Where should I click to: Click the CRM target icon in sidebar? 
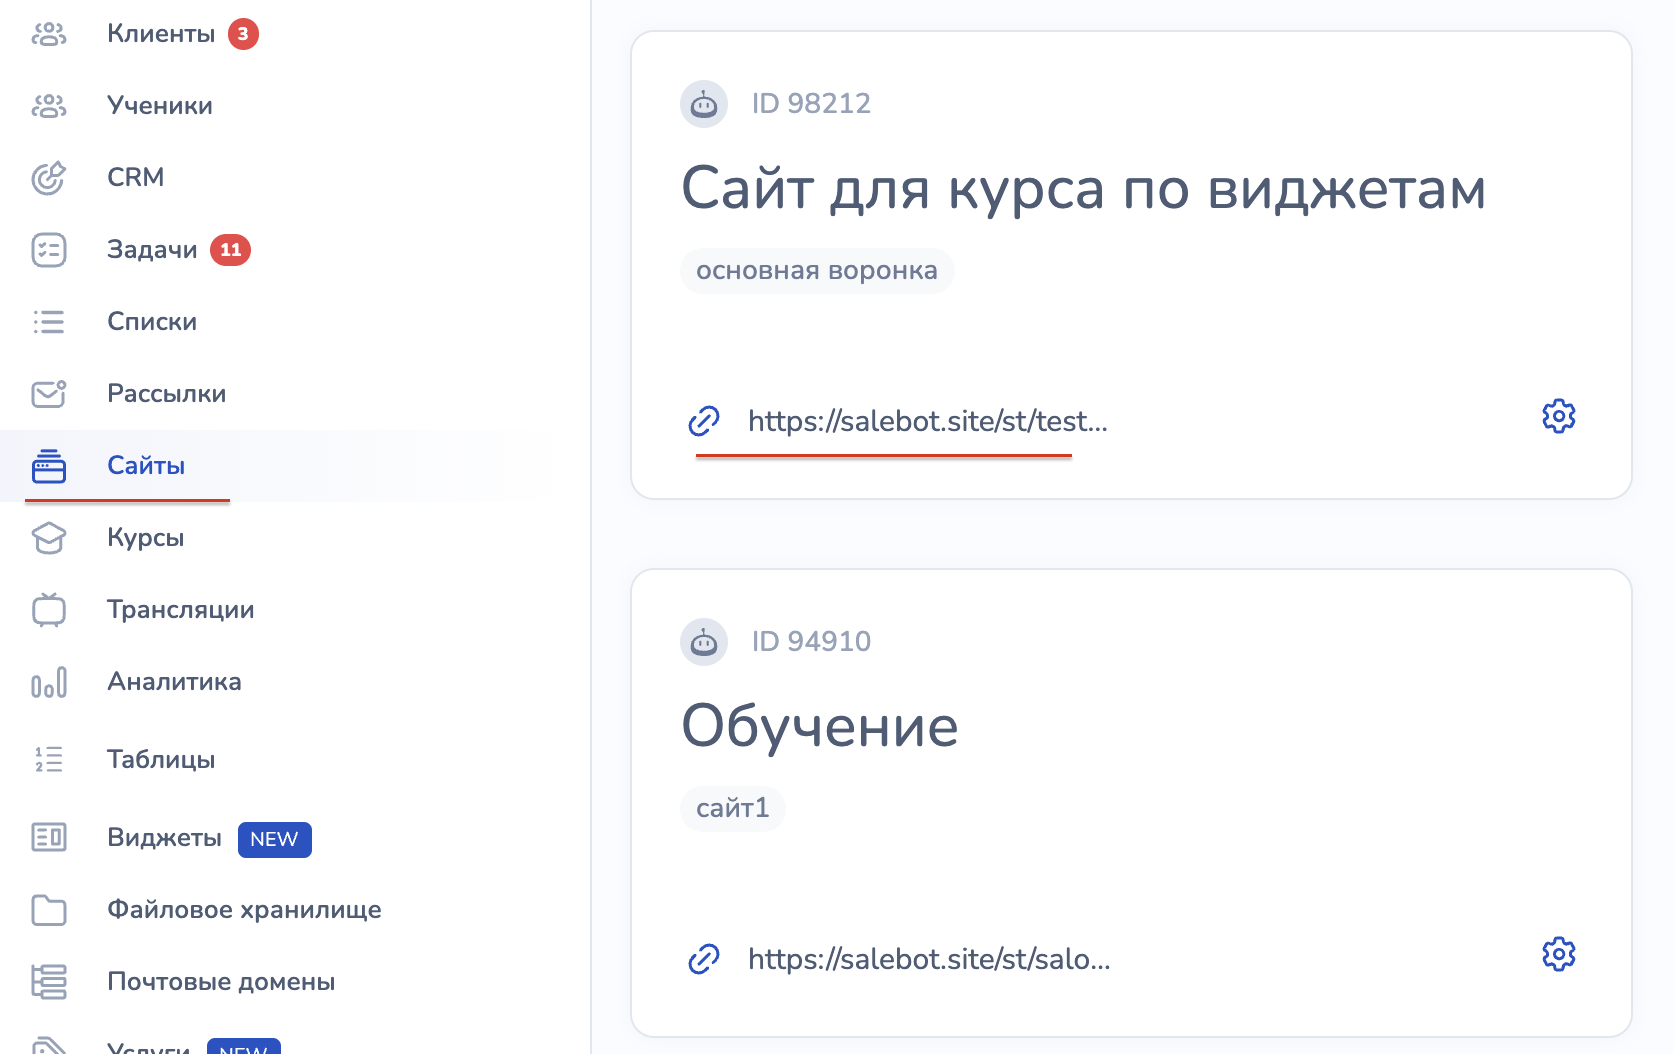[x=48, y=178]
